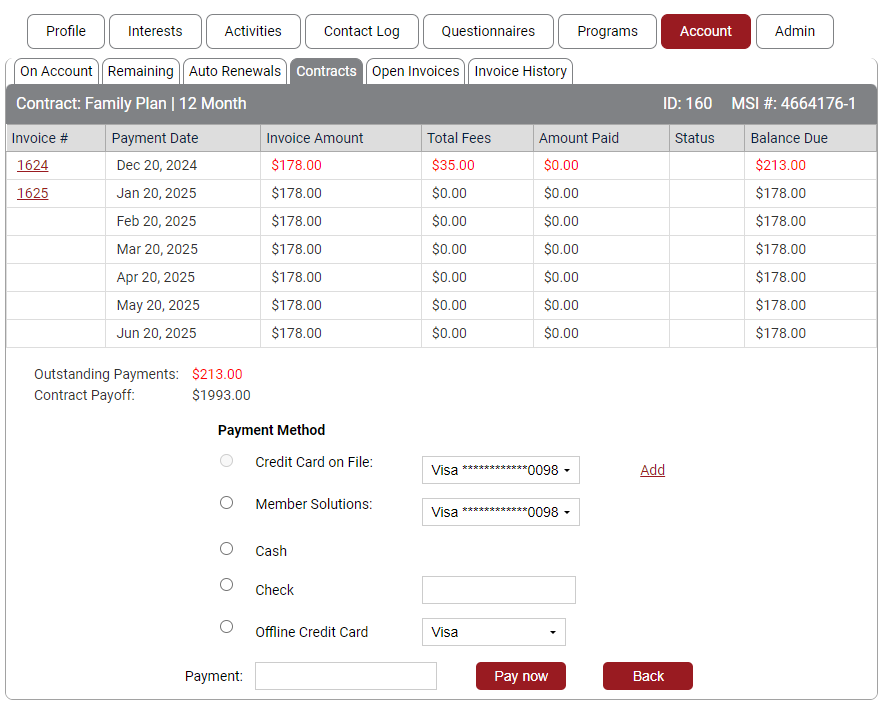Open invoice 1624 link

tap(32, 165)
